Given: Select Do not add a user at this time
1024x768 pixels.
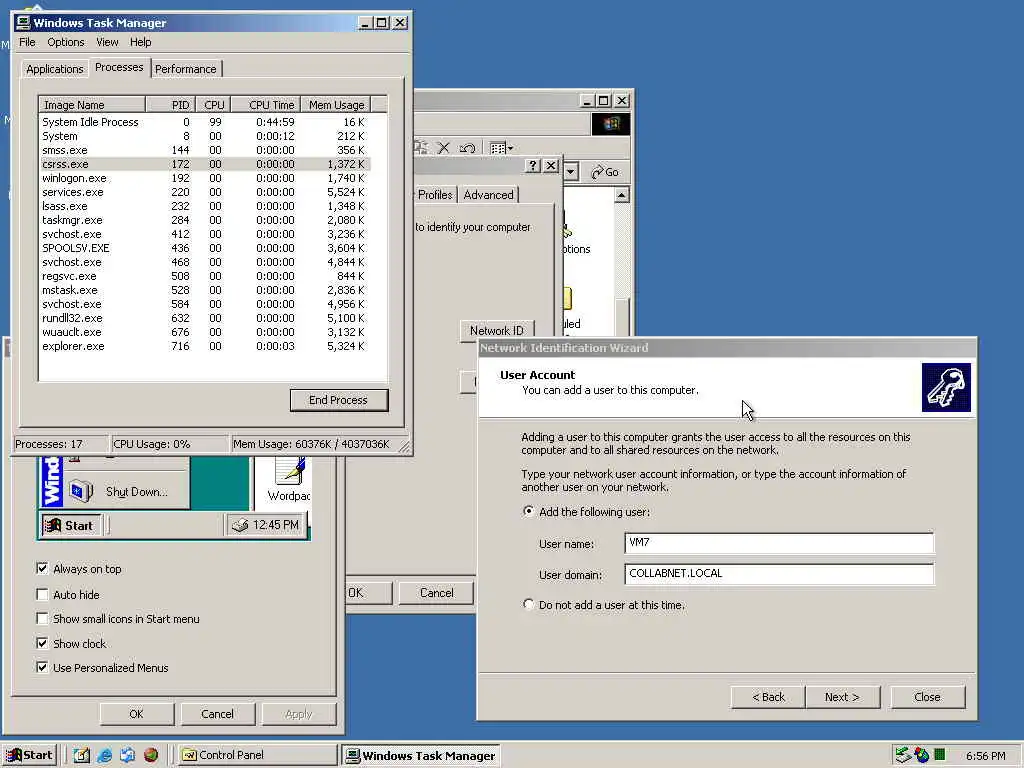Looking at the screenshot, I should pyautogui.click(x=528, y=604).
